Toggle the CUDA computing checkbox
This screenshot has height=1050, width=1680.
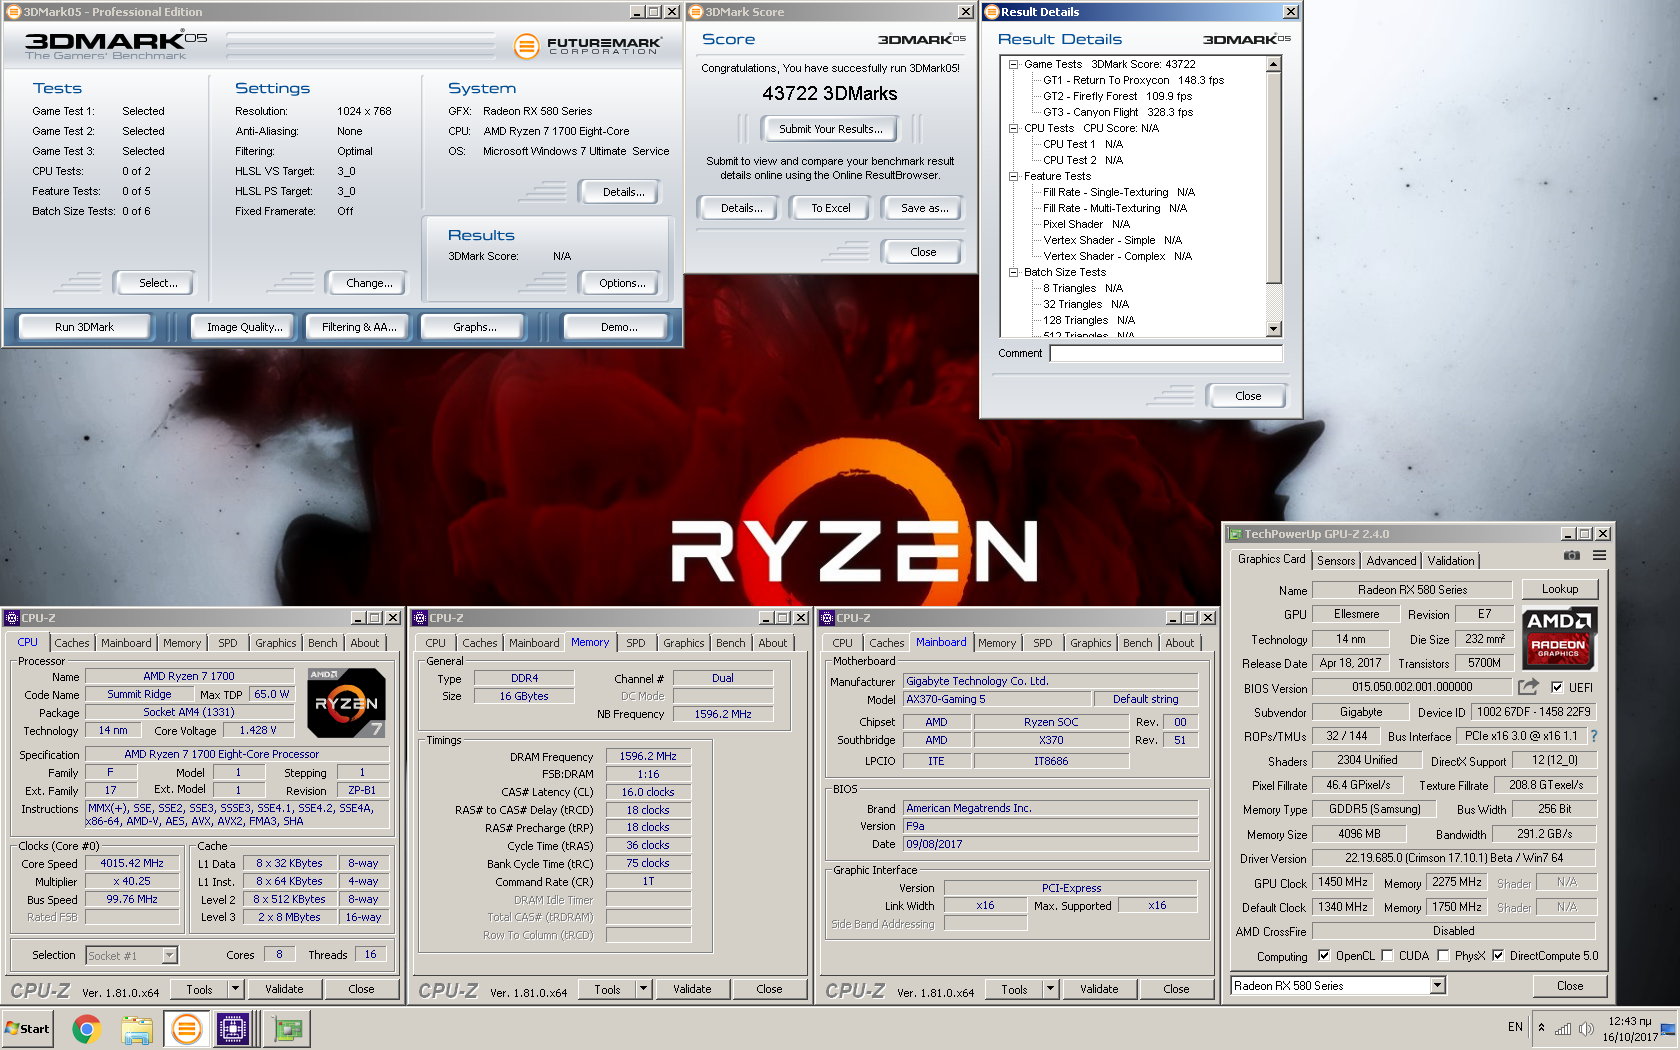[x=1387, y=956]
